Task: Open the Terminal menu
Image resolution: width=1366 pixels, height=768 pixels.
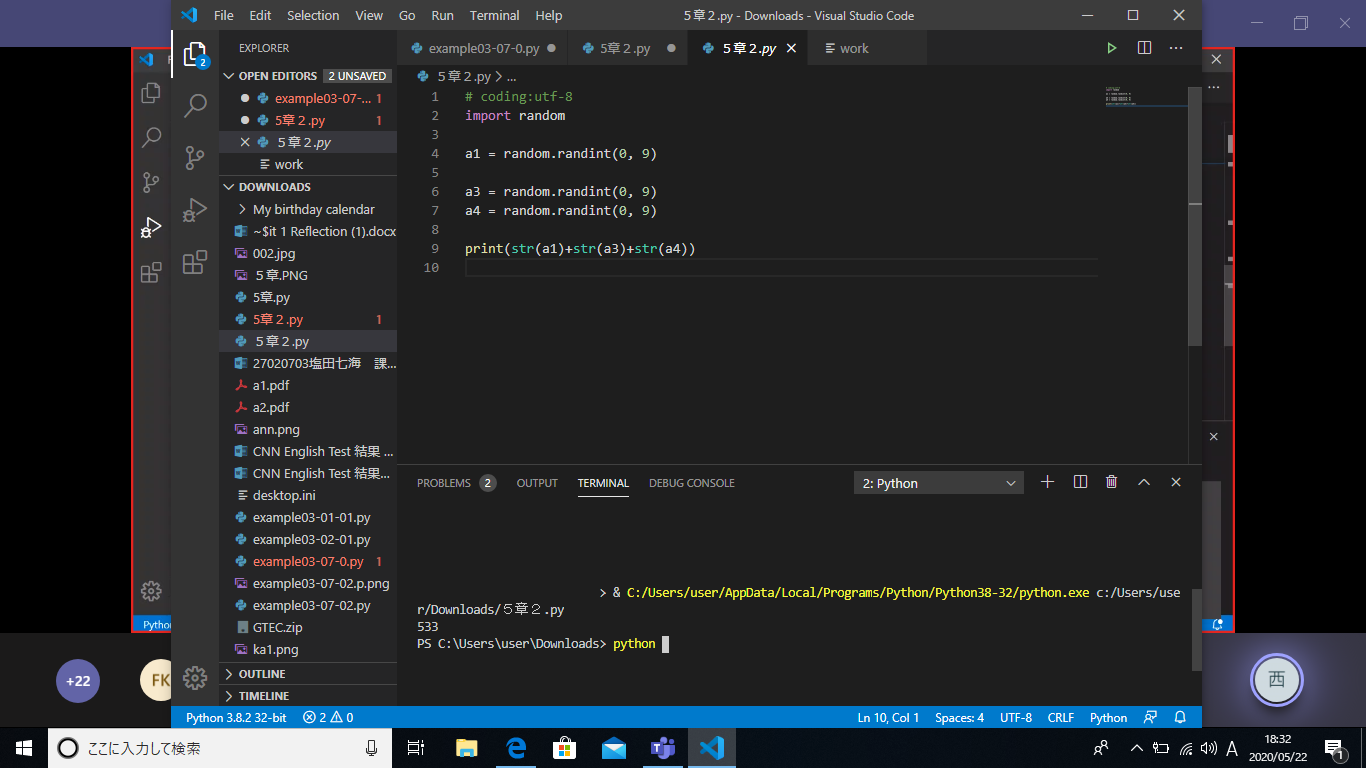Action: click(494, 15)
